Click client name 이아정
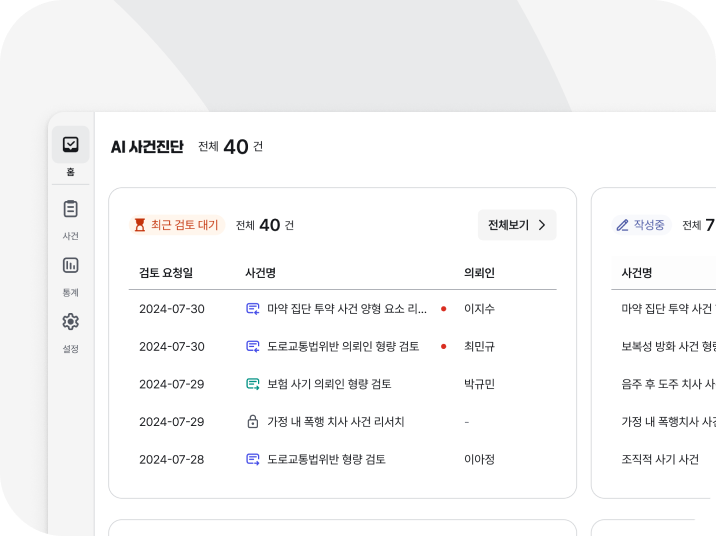The image size is (716, 536). [479, 459]
